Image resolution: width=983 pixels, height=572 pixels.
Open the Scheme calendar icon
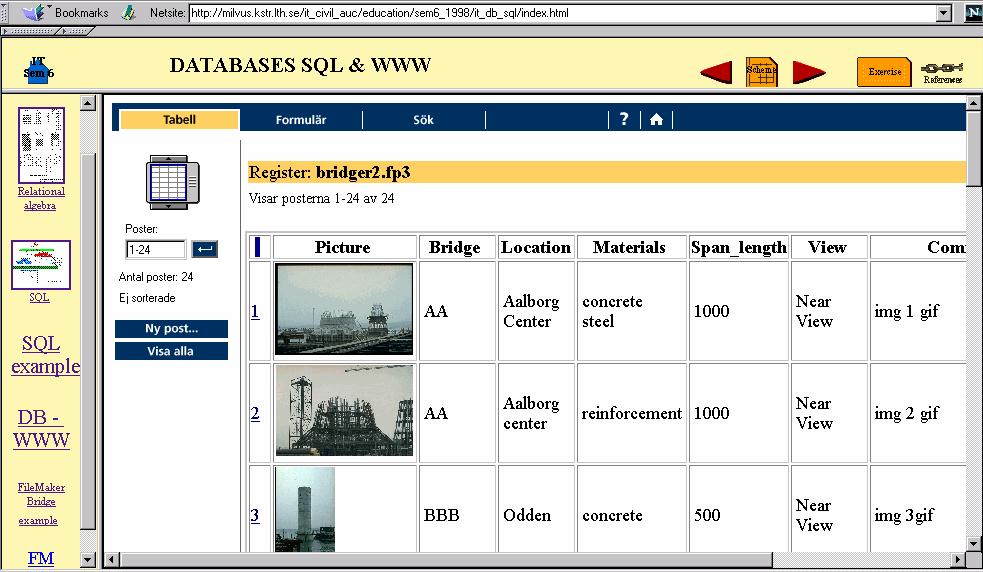[x=762, y=71]
